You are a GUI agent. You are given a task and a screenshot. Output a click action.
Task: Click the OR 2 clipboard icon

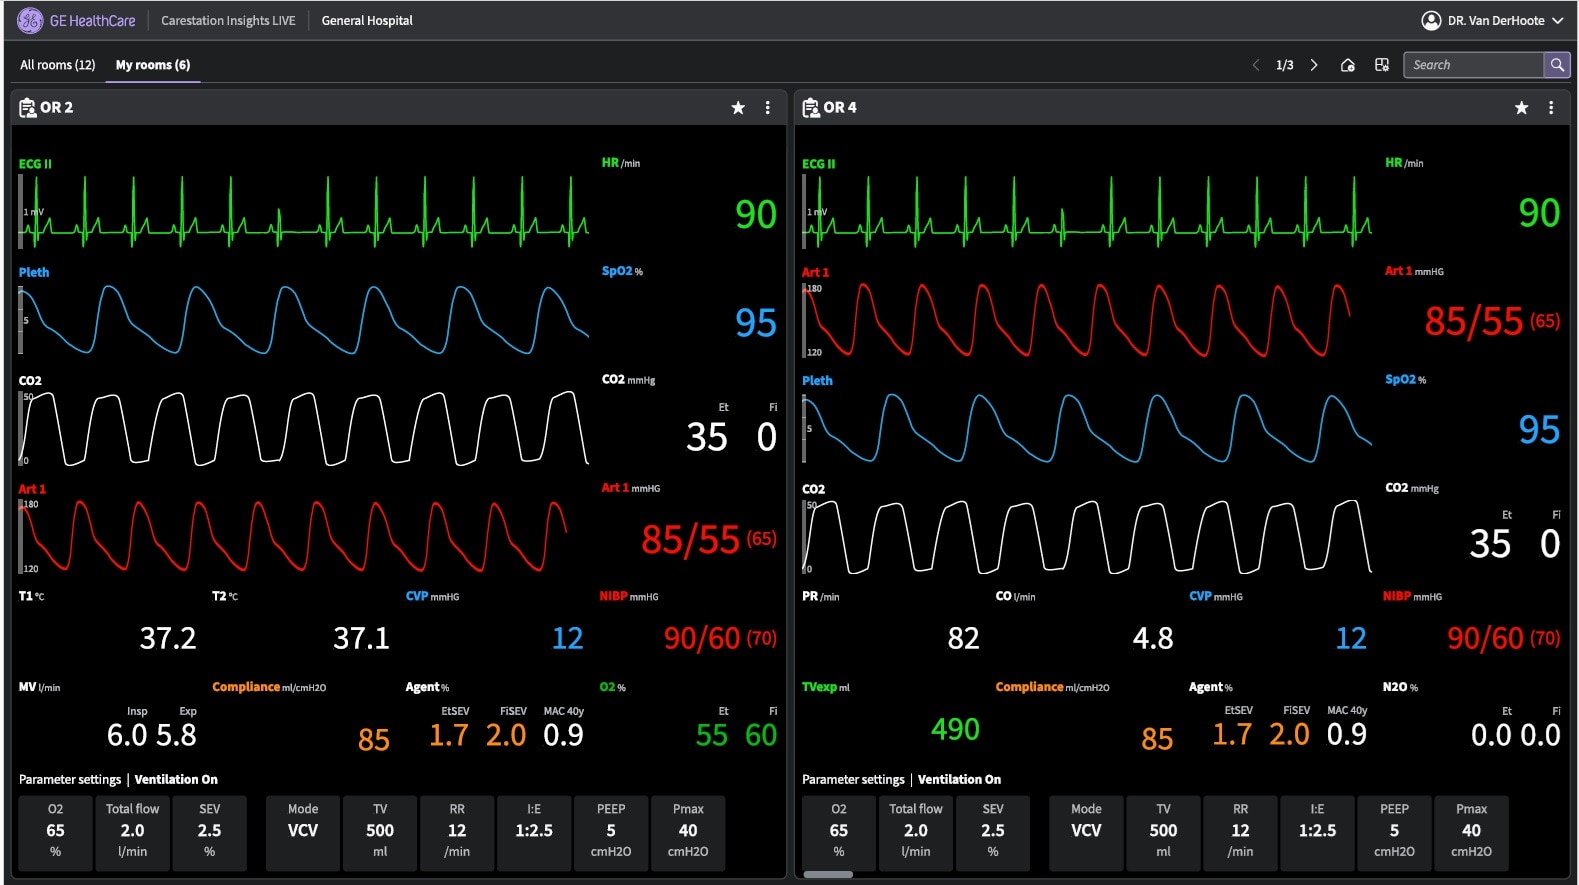click(x=27, y=107)
